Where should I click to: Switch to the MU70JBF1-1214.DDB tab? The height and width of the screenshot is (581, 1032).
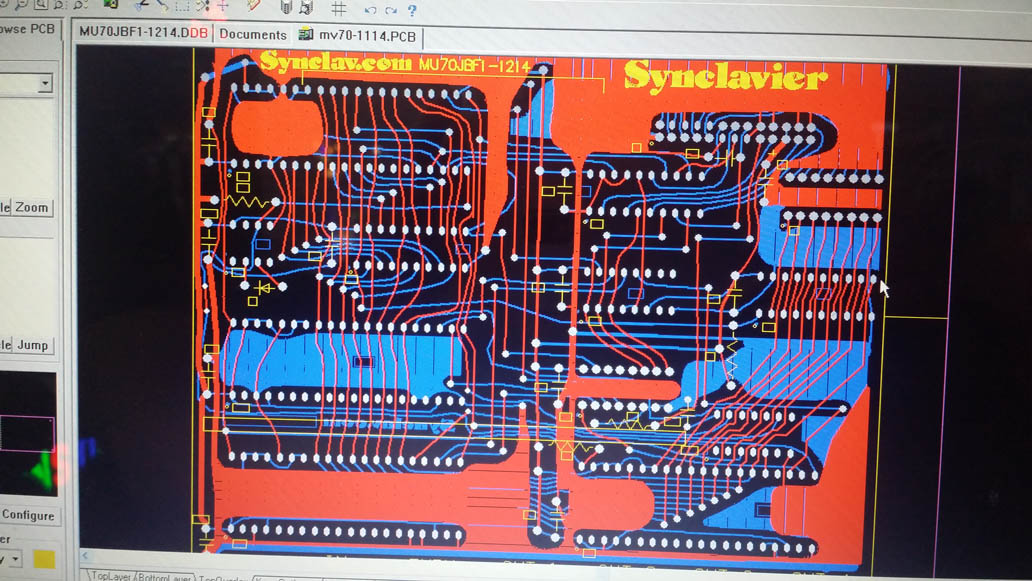[x=143, y=32]
